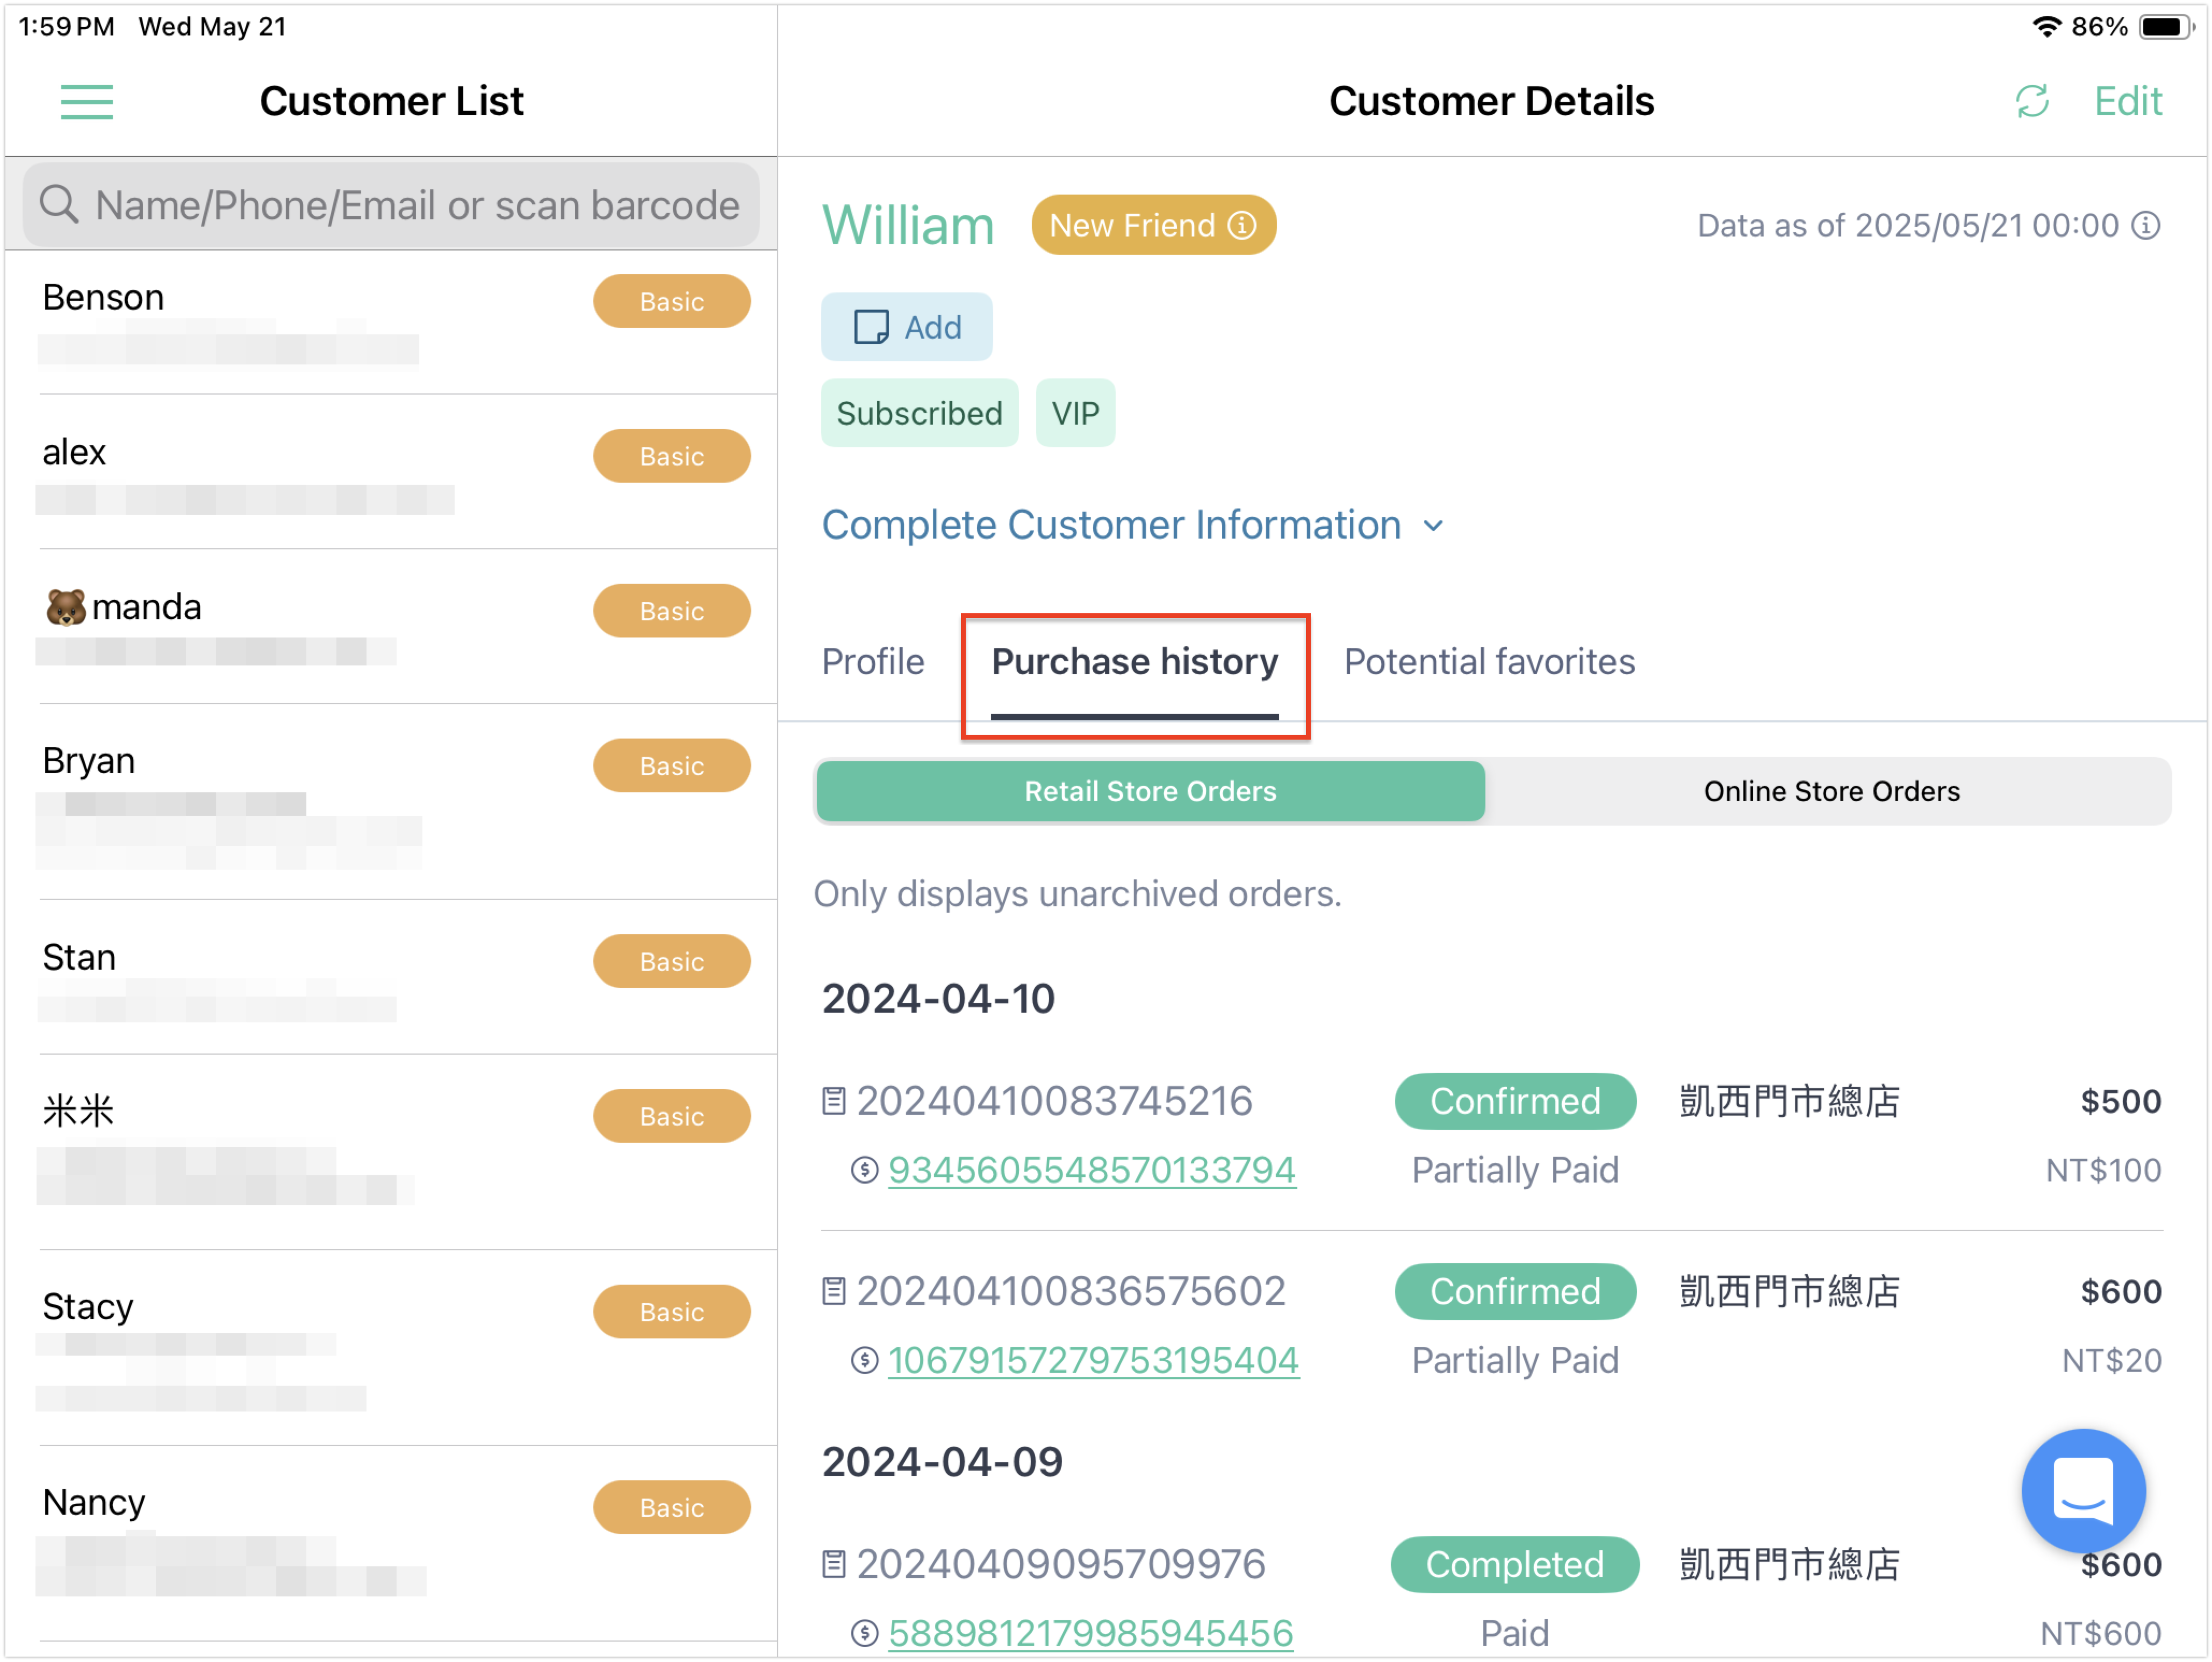The image size is (2212, 1662).
Task: Select customer Stacy in list
Action: [391, 1347]
